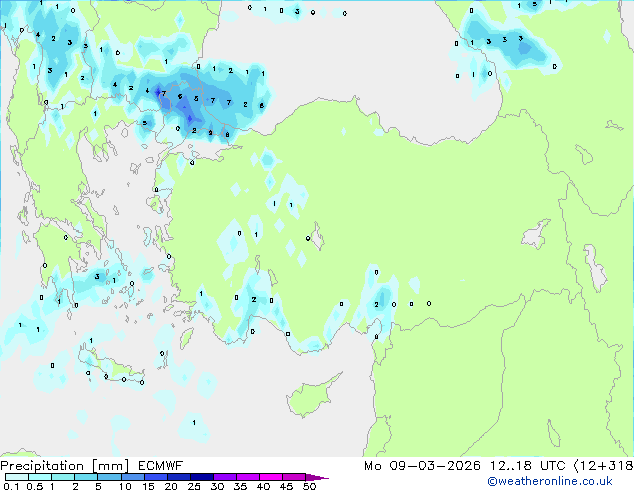Choose the 35–40 mm violet legend swatch
Screen dimensions: 634x490
coord(248,477)
